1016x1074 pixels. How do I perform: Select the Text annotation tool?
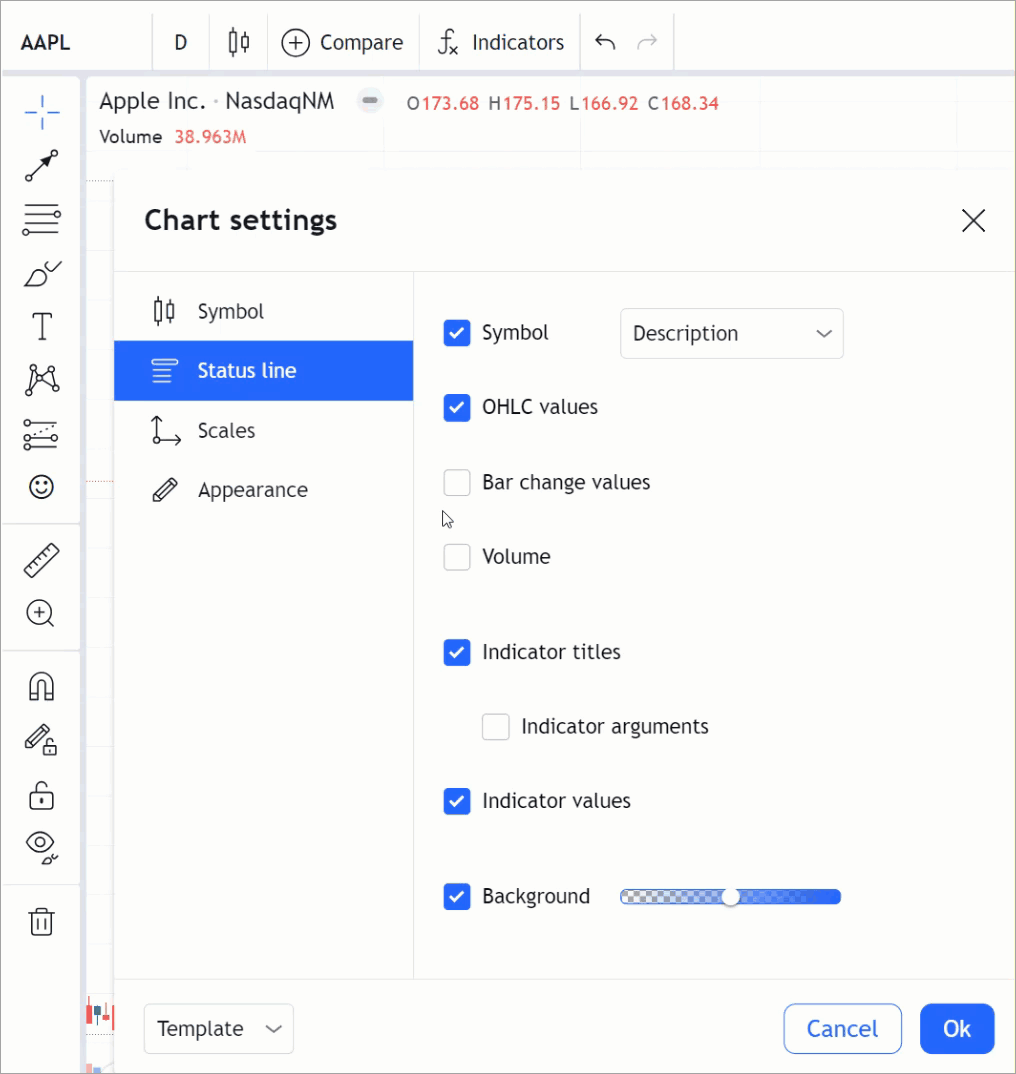40,326
